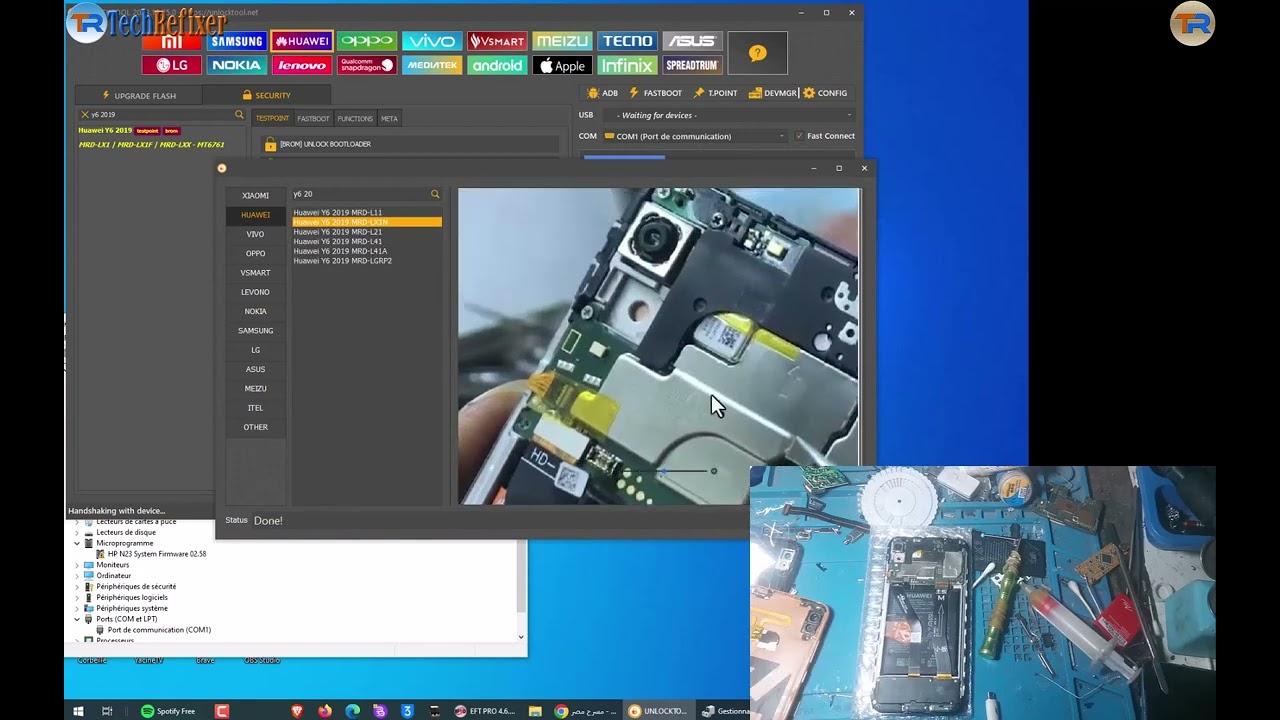
Task: Open the META sub-tab
Action: (x=389, y=118)
